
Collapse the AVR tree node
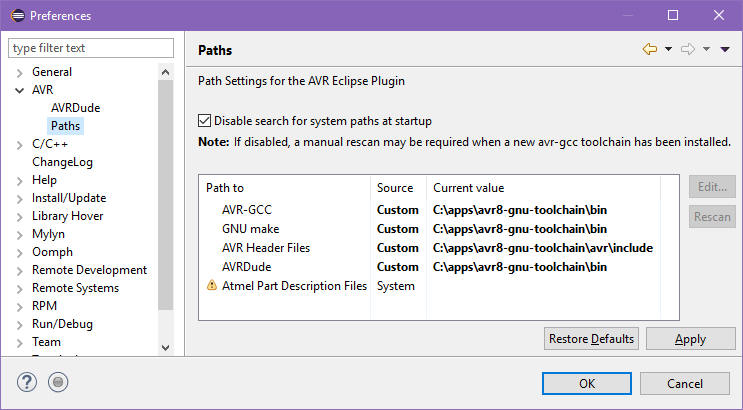point(19,90)
